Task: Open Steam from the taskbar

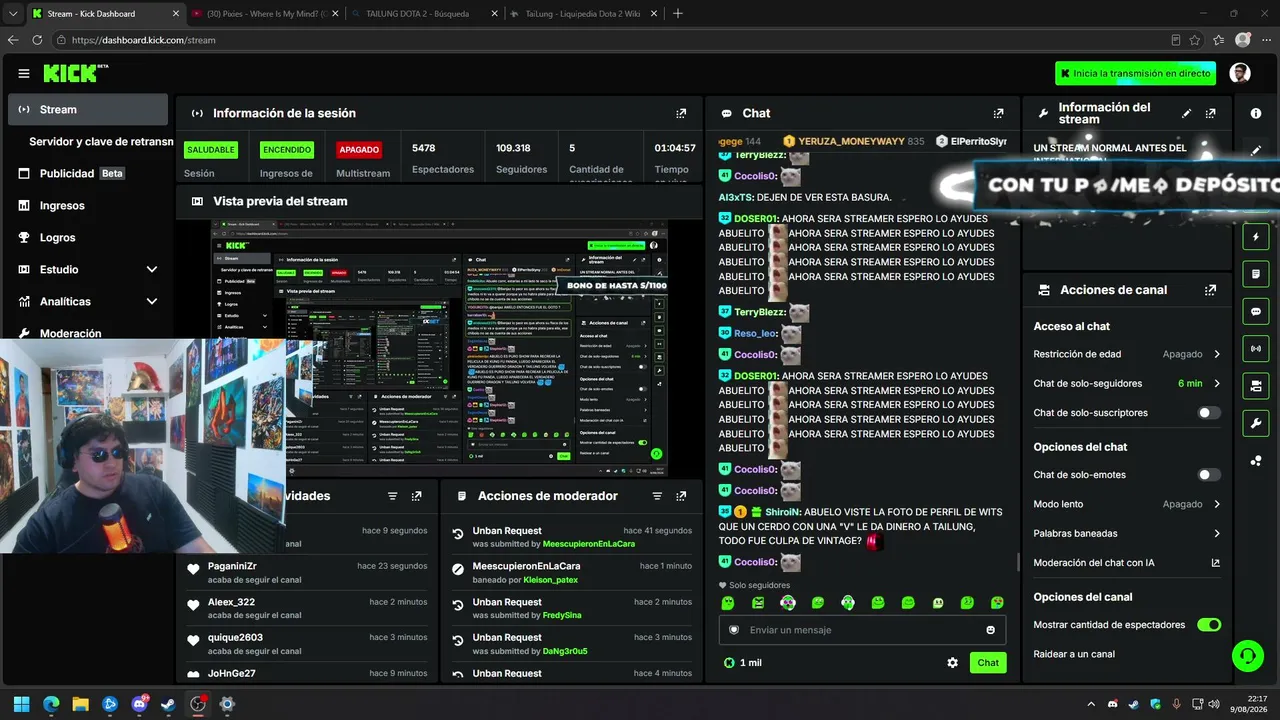Action: click(x=168, y=704)
